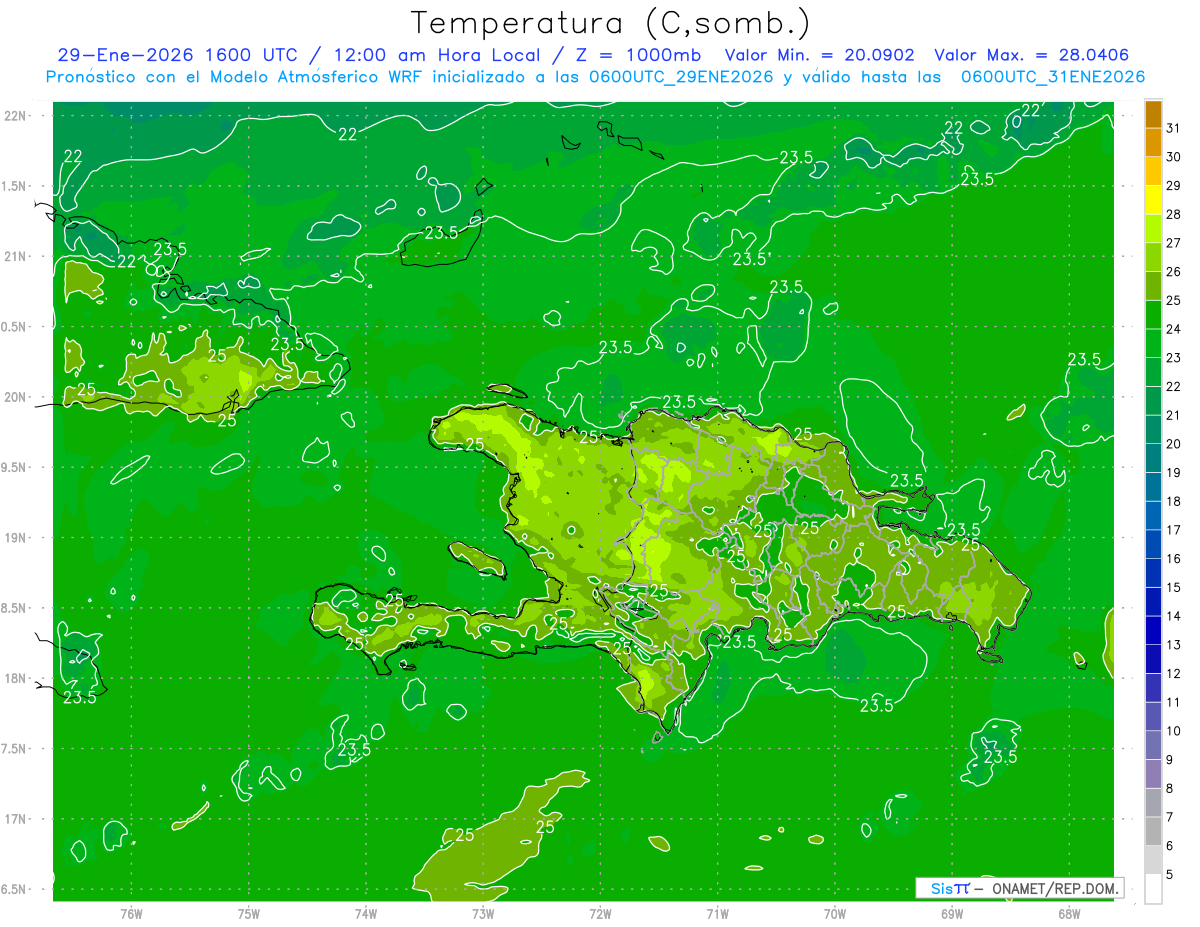Pick the orange legend swatch between 30 and 31
Screen dimensions: 1200x927
[1153, 142]
